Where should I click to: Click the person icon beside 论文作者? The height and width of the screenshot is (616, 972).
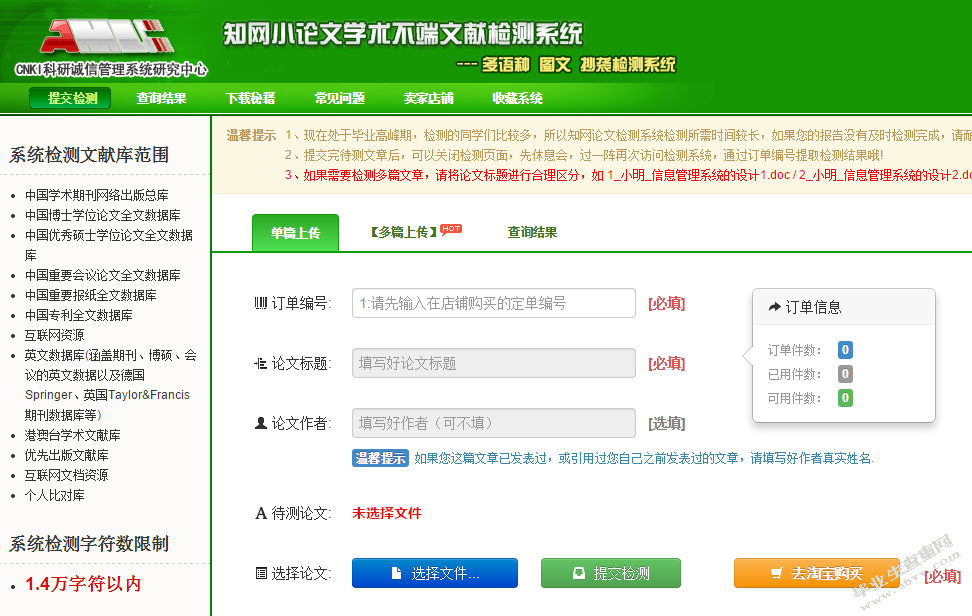261,423
